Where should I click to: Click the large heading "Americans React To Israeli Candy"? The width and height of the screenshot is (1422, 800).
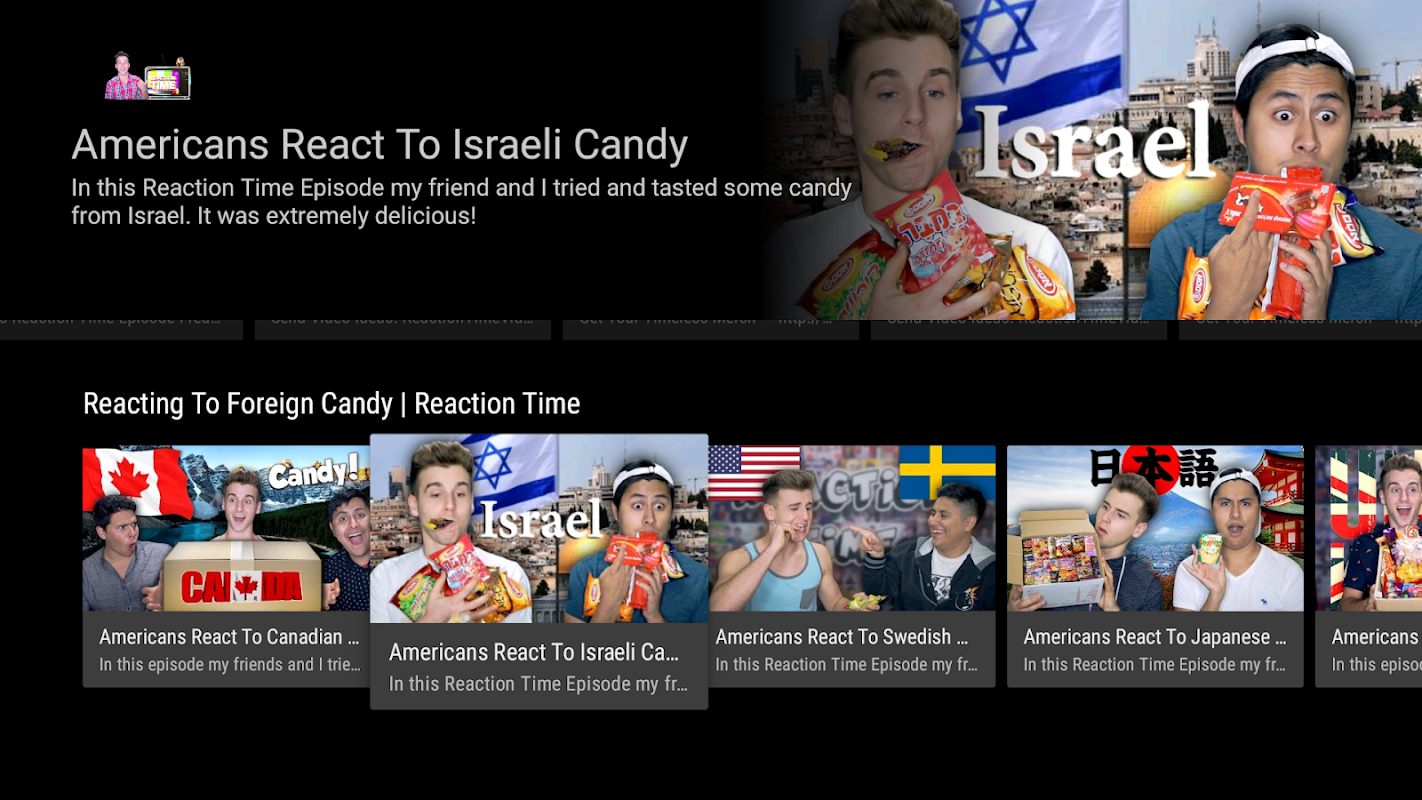click(379, 145)
